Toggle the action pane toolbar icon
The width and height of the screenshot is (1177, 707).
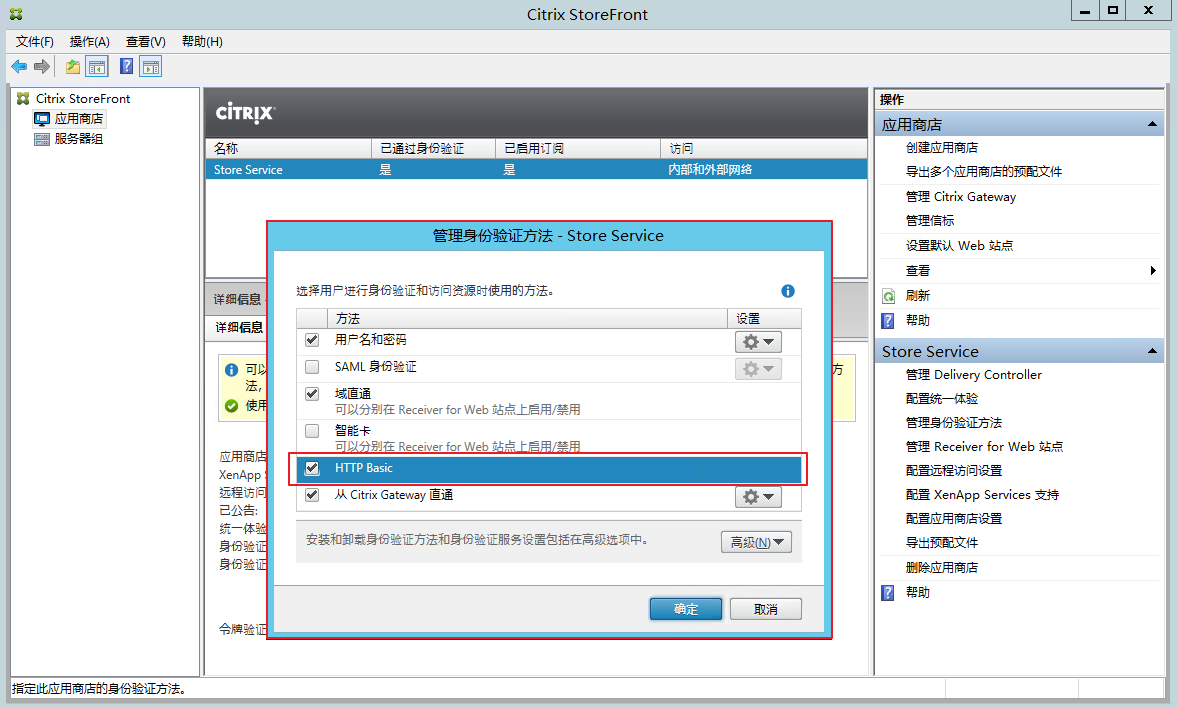[x=151, y=67]
